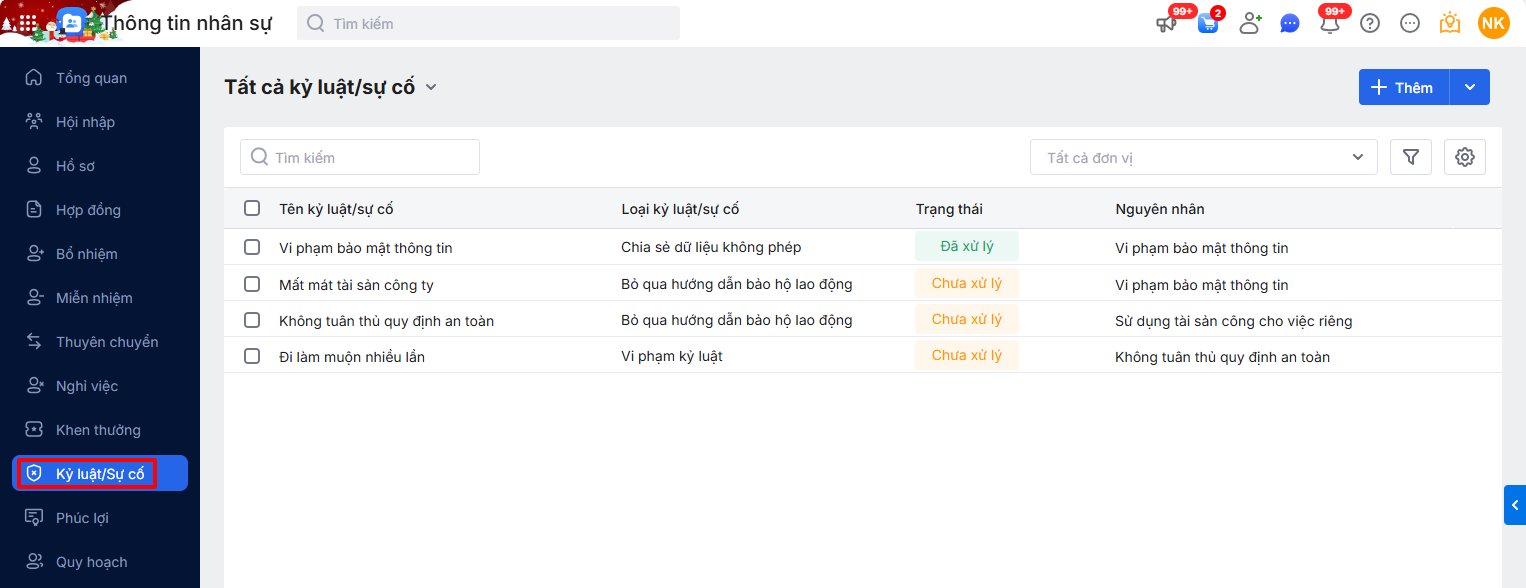Open the arrow dropdown beside Thêm
This screenshot has width=1526, height=588.
tap(1470, 87)
